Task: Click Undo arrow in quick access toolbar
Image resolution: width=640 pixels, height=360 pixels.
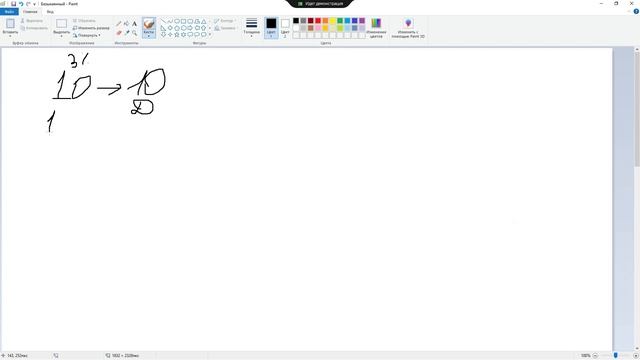Action: [x=21, y=4]
